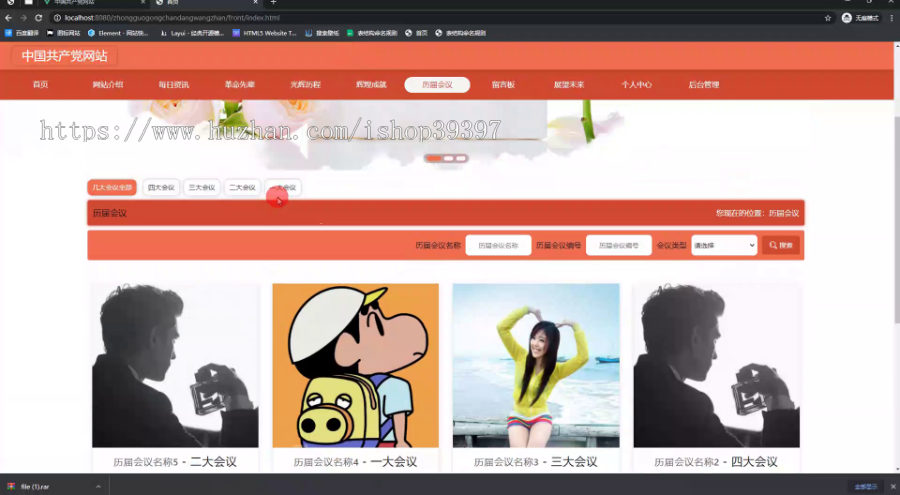
Task: Select the highlighted 历届会议 navigation item
Action: click(437, 84)
